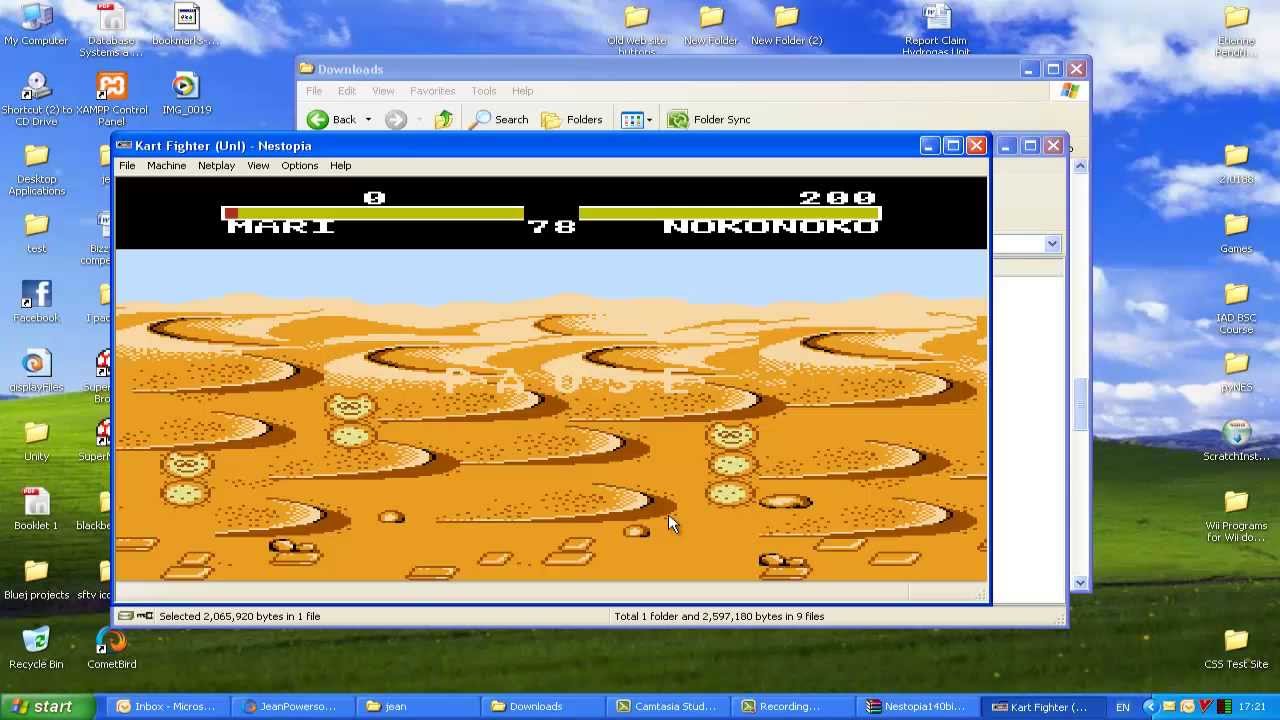
Task: Open the Tools menu in Downloads window
Action: [x=484, y=91]
